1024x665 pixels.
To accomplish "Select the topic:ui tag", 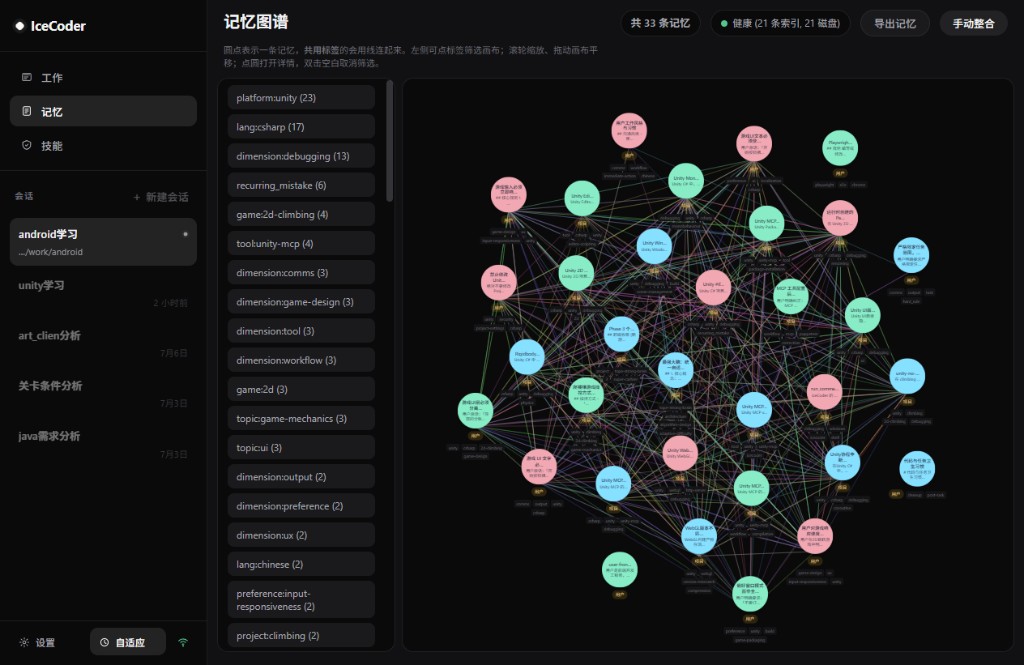I will click(301, 447).
